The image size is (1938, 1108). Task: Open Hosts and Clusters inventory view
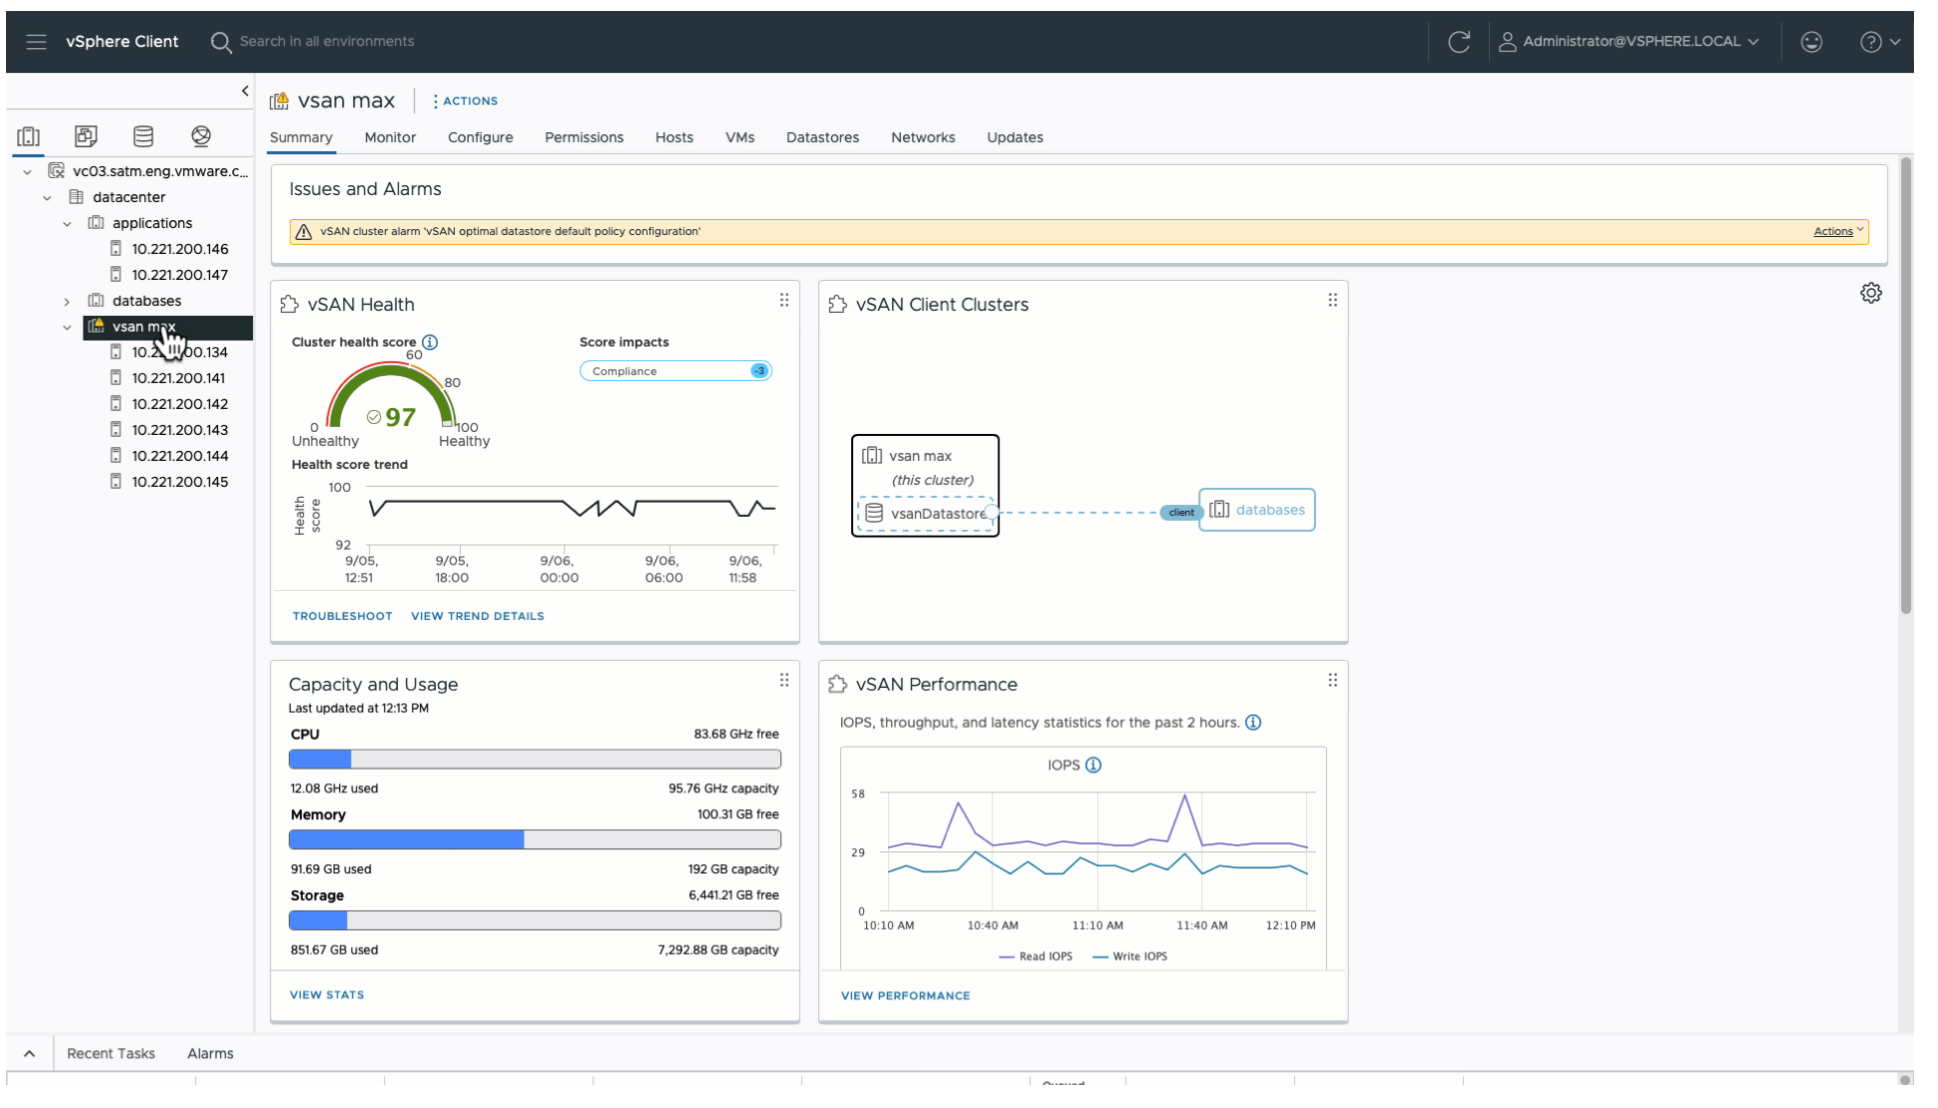click(x=29, y=136)
